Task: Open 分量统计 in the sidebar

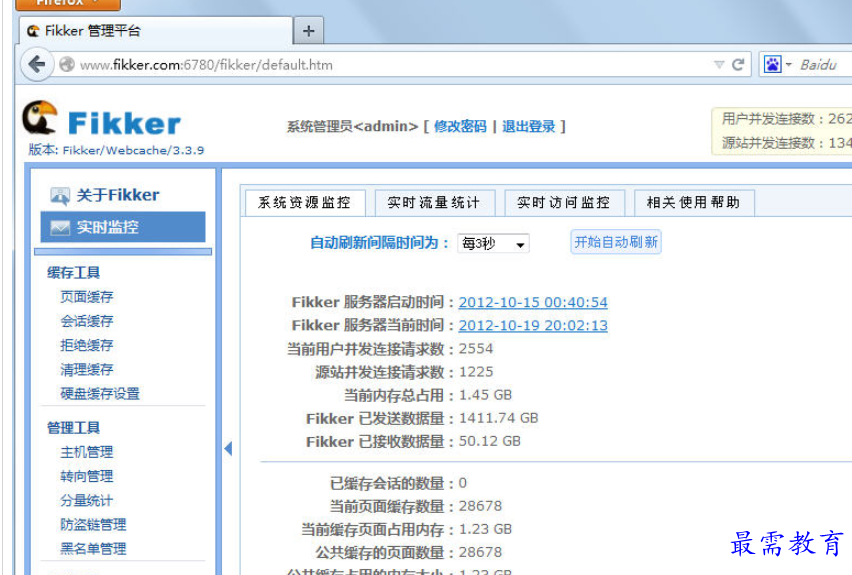Action: pos(87,501)
